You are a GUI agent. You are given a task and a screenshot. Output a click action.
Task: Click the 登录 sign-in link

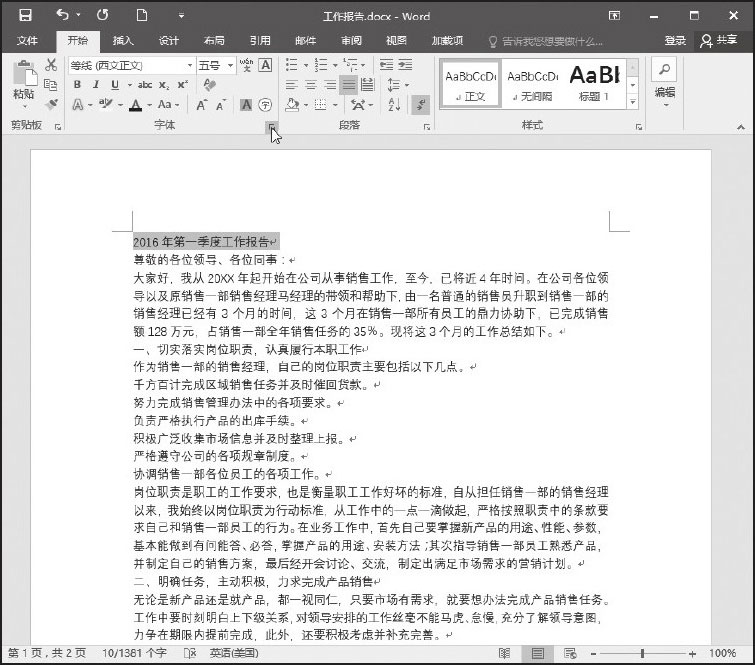tap(675, 41)
